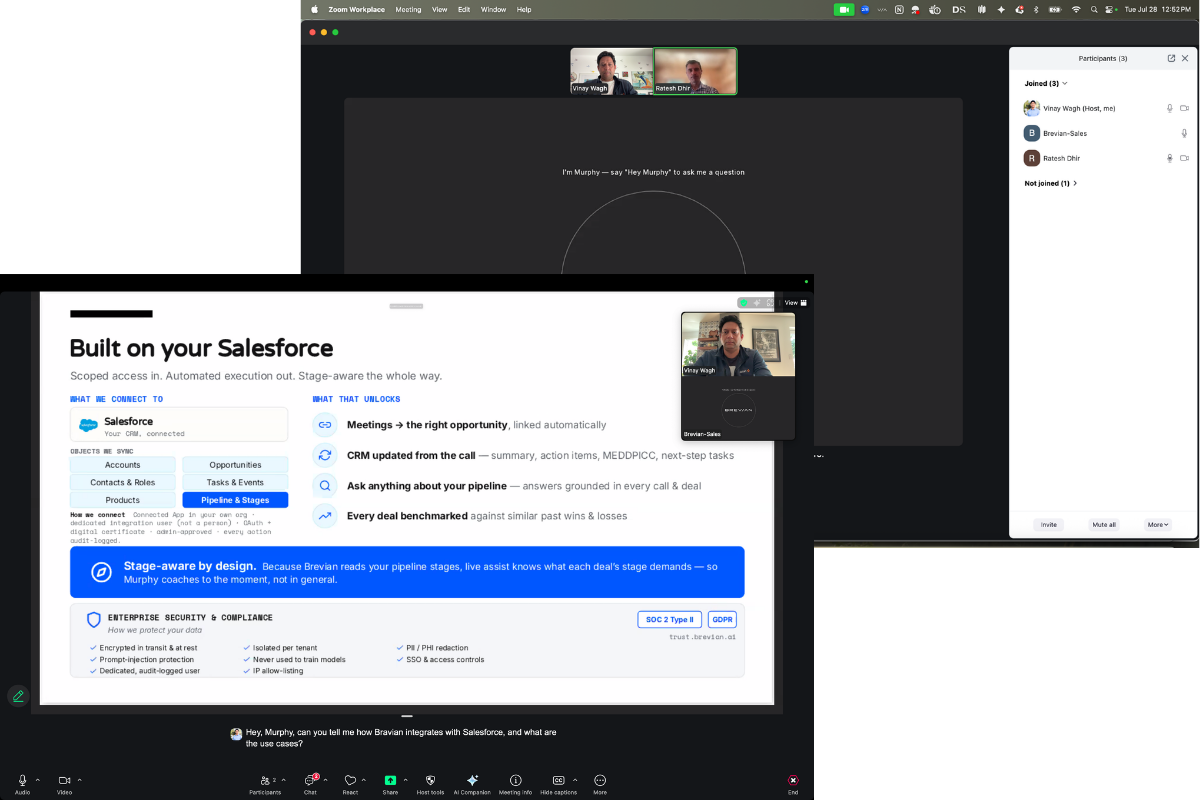Click the Invite button in Participants panel

point(1048,524)
